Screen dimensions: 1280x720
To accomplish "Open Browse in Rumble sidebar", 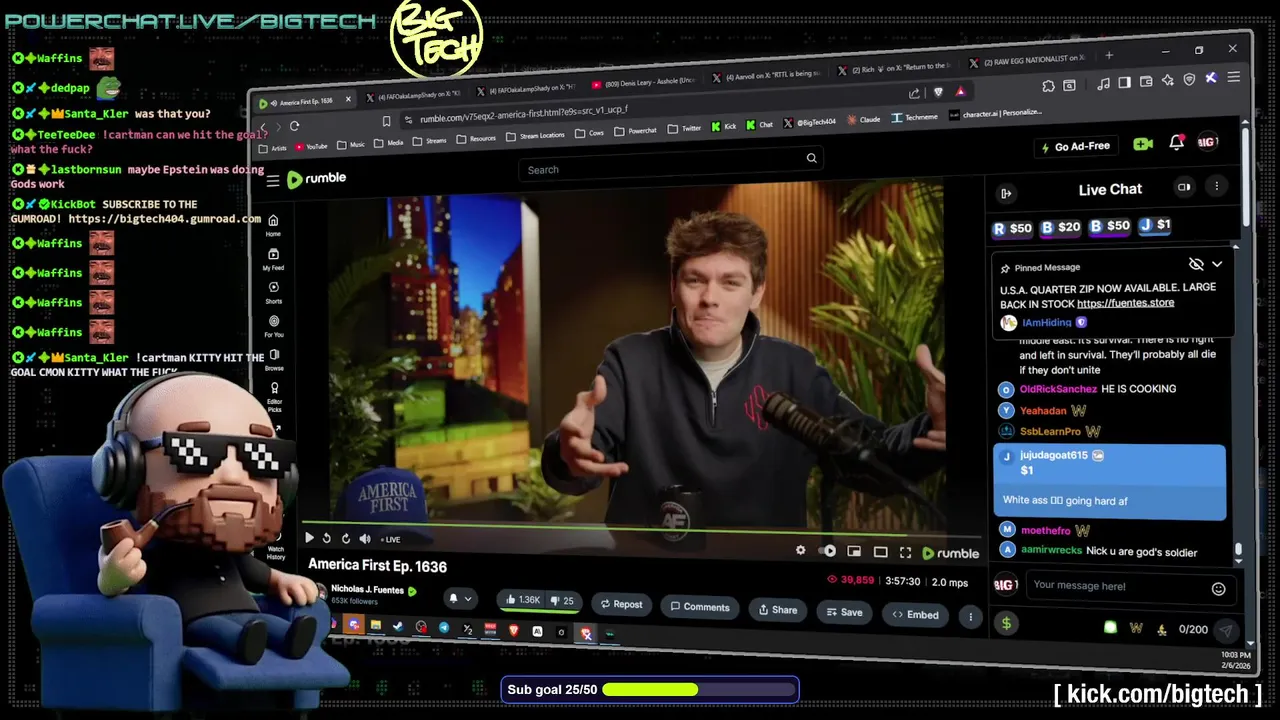I will [274, 360].
